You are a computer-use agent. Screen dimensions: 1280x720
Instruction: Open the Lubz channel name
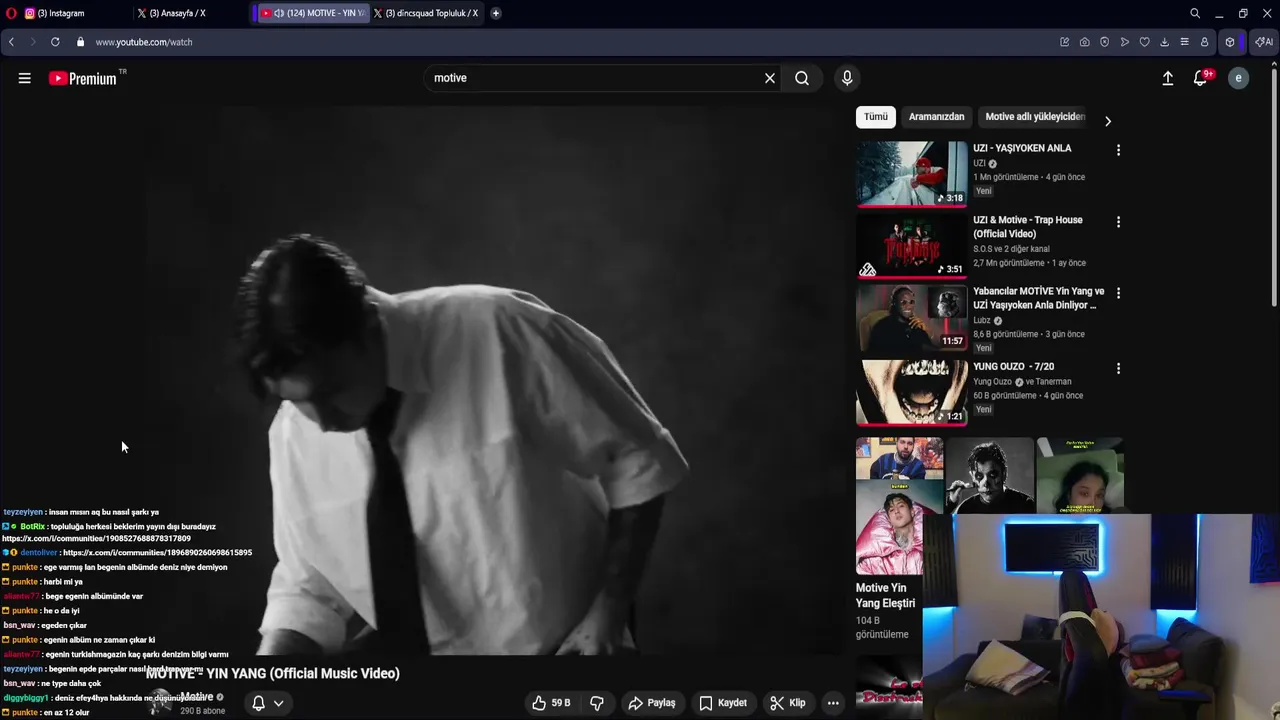tap(982, 320)
